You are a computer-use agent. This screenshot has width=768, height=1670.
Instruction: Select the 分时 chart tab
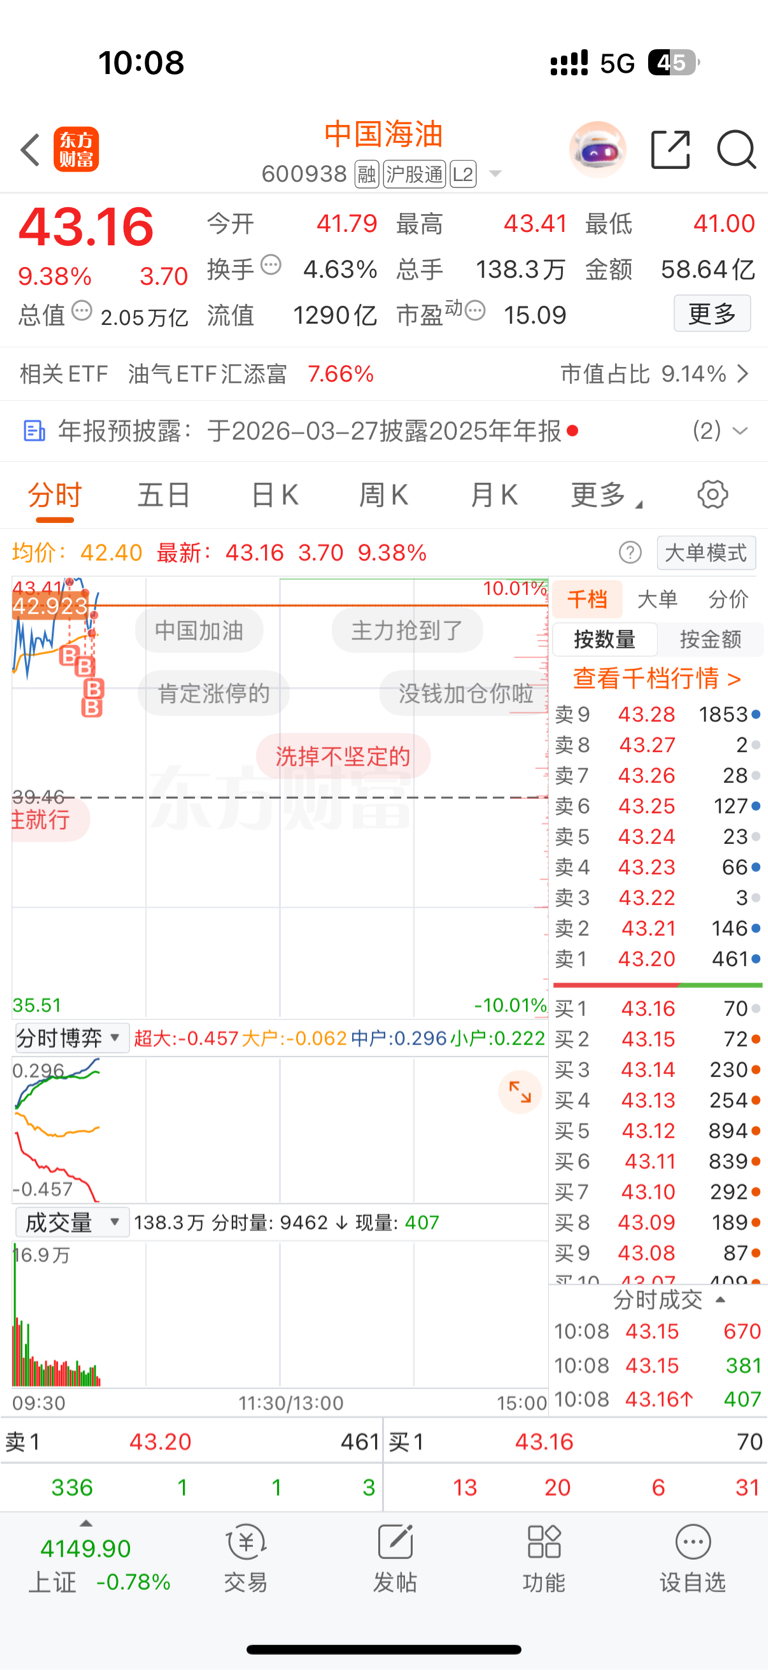pos(54,495)
